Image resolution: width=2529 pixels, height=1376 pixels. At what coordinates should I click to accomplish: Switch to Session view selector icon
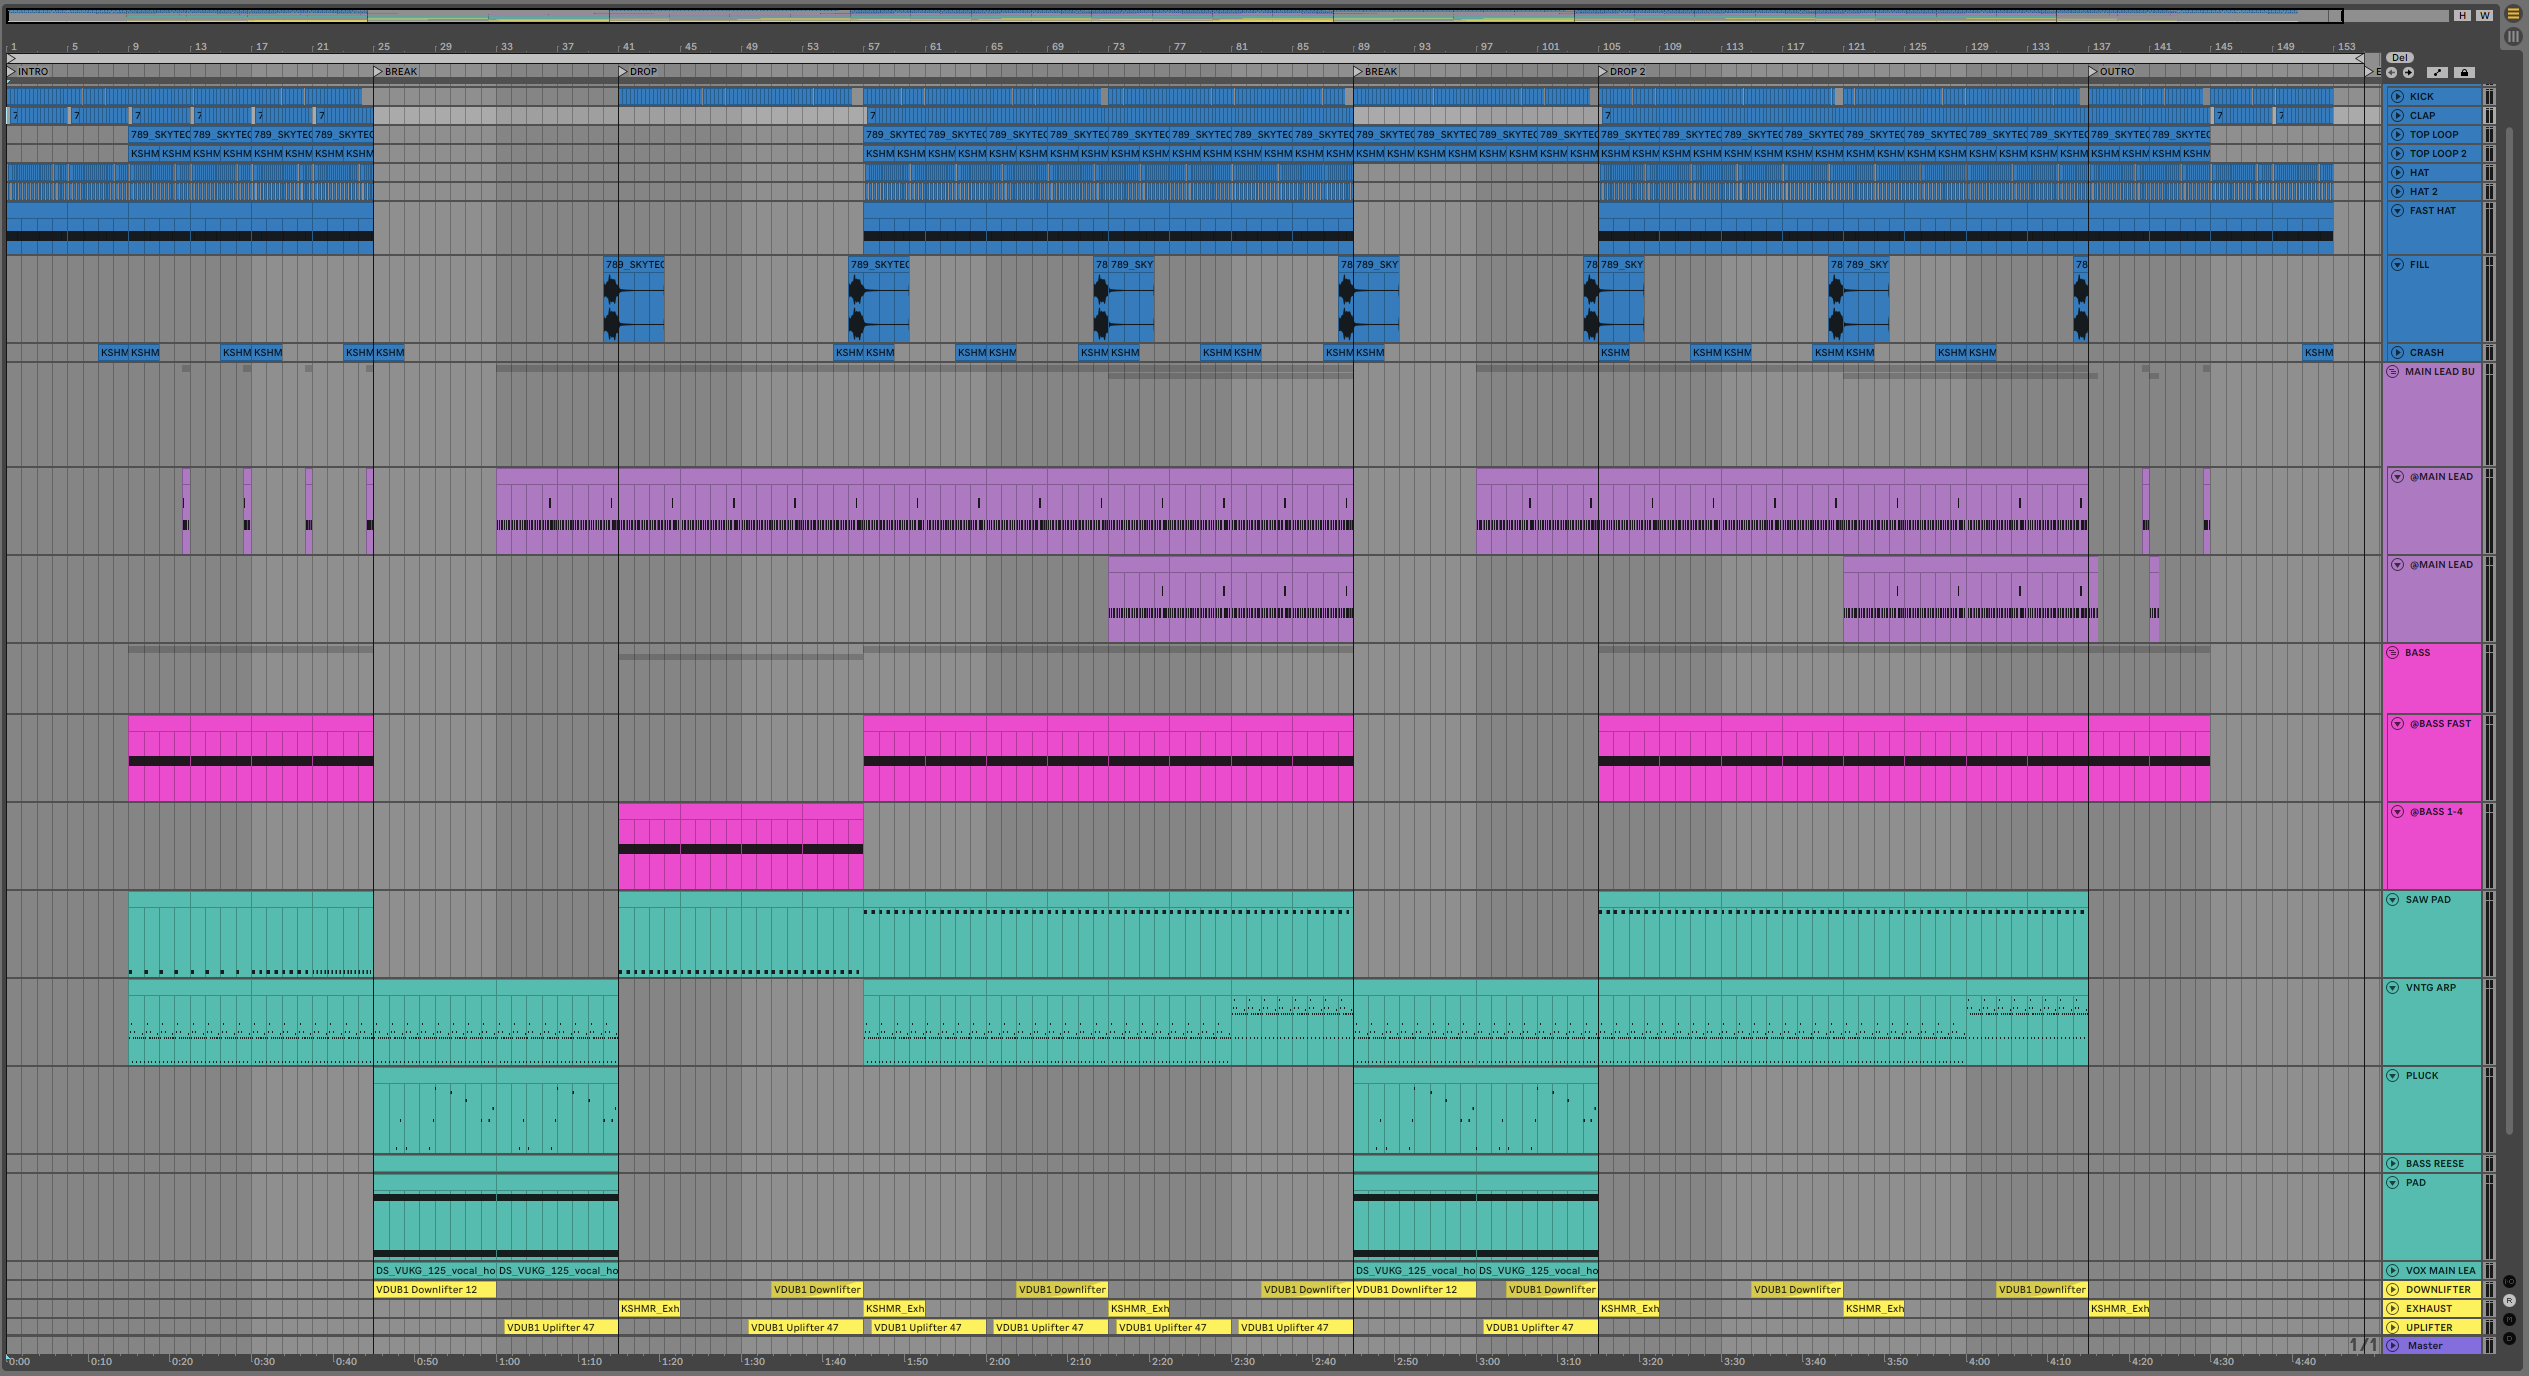point(2513,36)
